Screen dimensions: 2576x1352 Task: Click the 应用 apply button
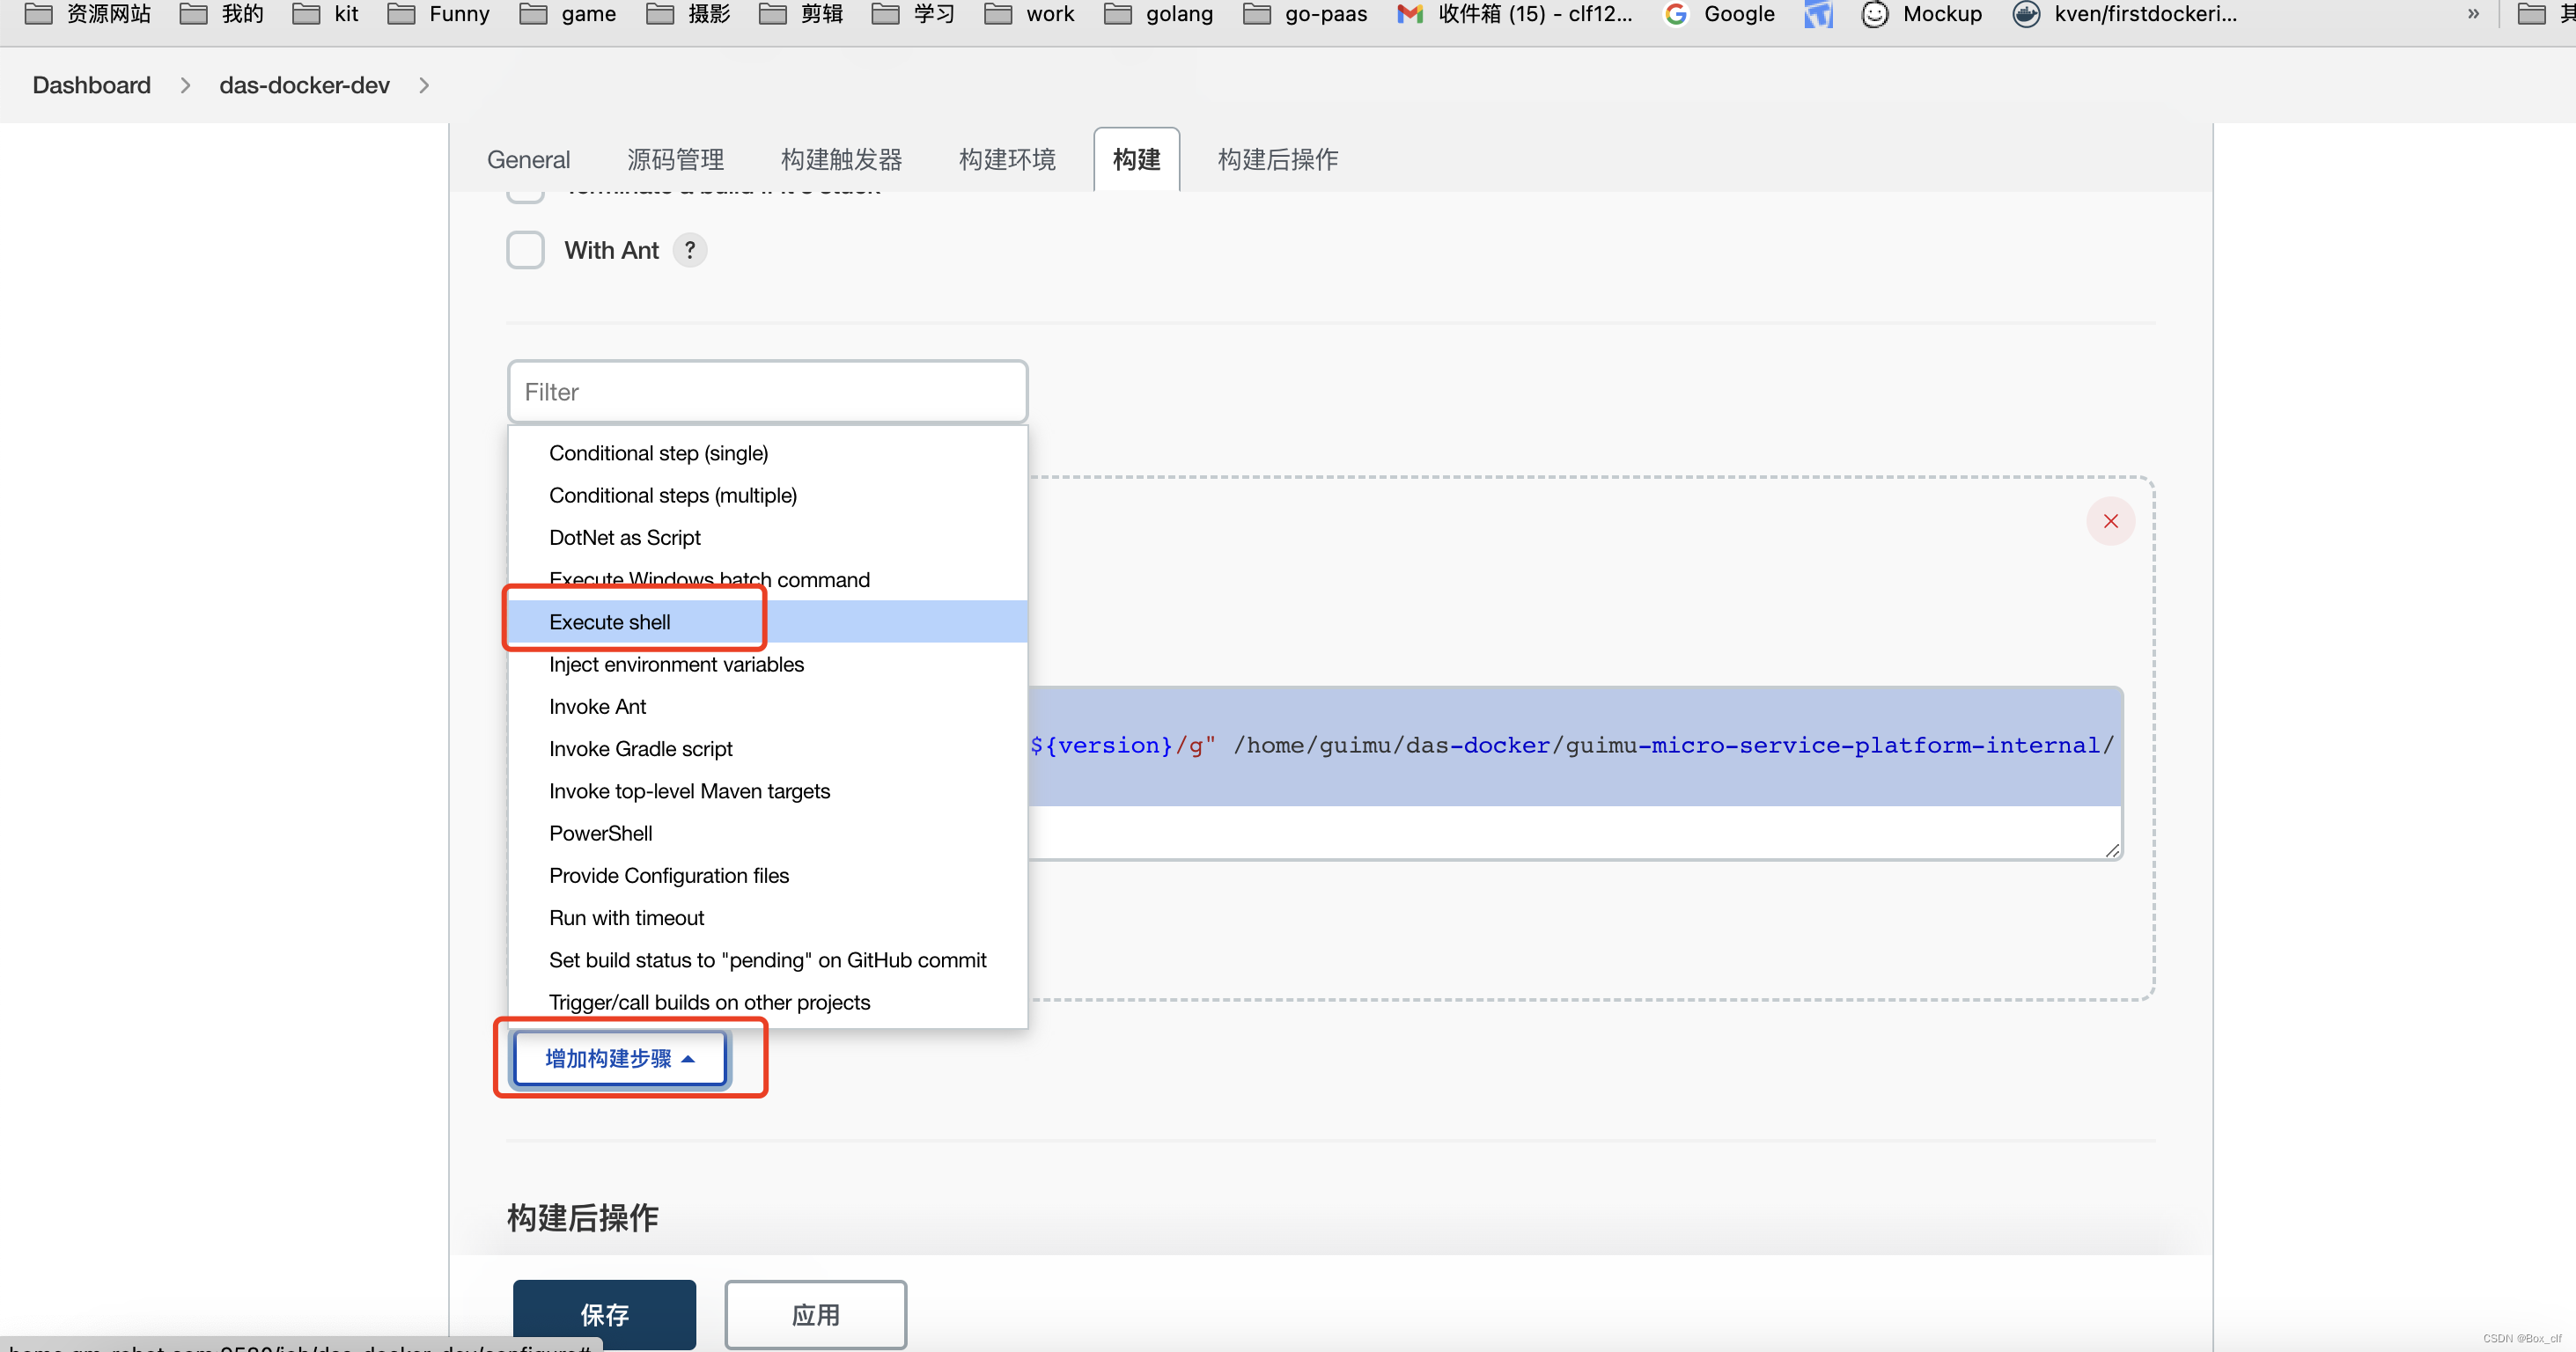click(816, 1314)
